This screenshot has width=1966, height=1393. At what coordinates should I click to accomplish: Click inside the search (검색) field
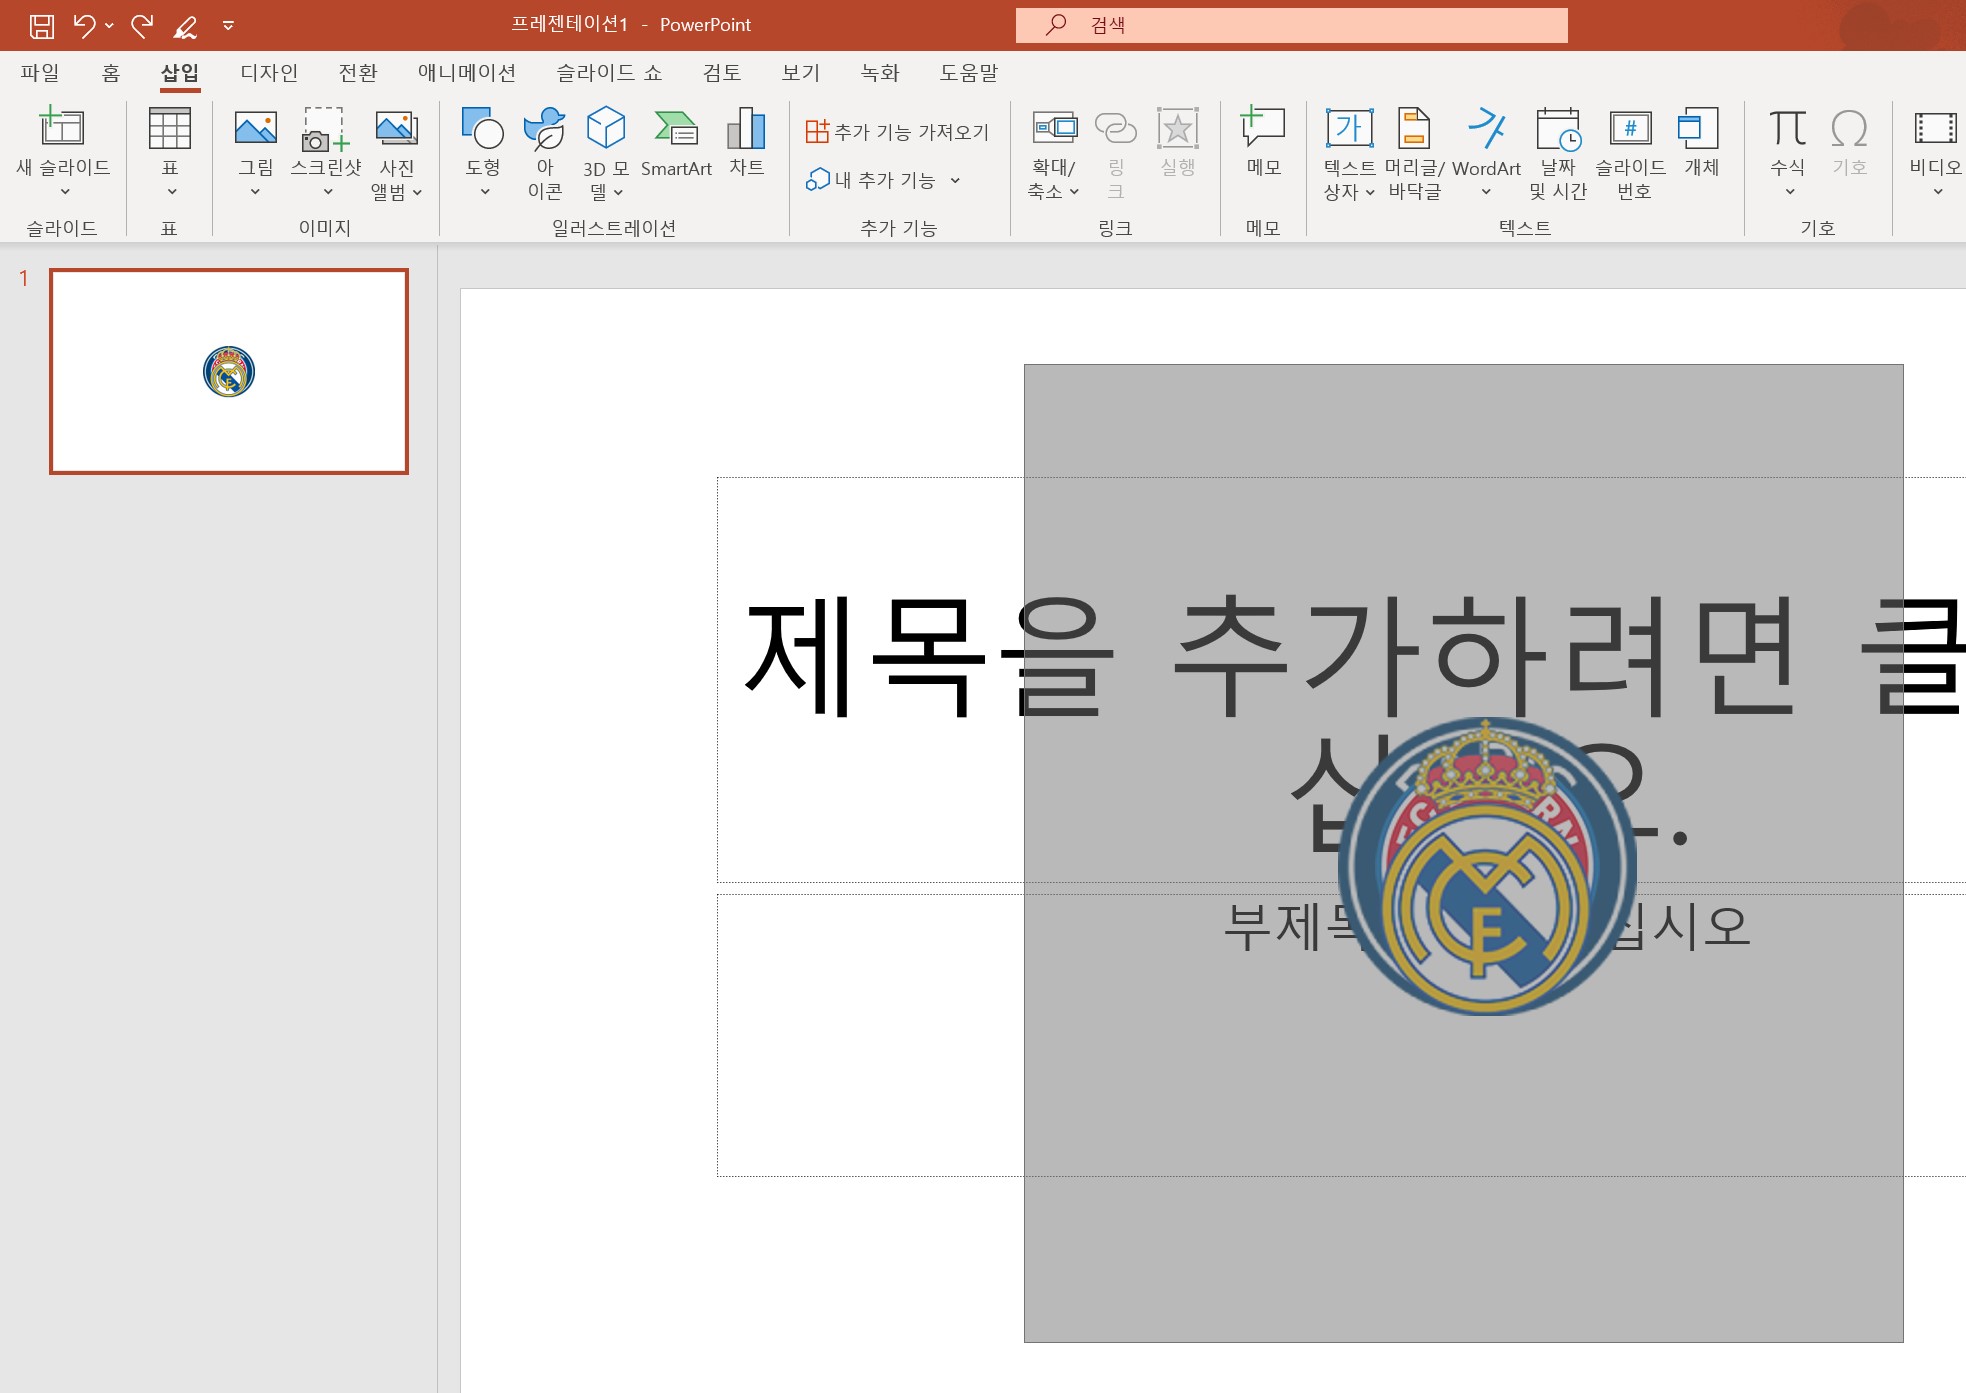coord(1290,24)
